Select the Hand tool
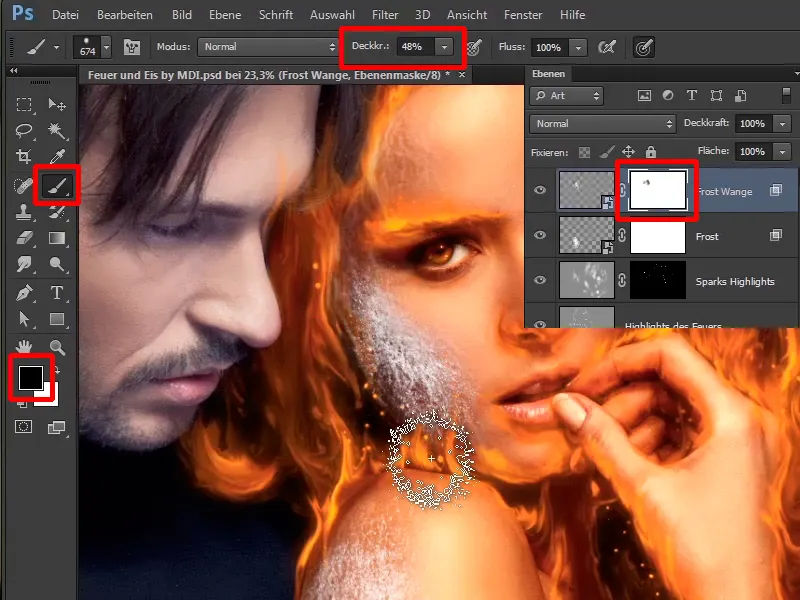This screenshot has height=600, width=800. 23,347
